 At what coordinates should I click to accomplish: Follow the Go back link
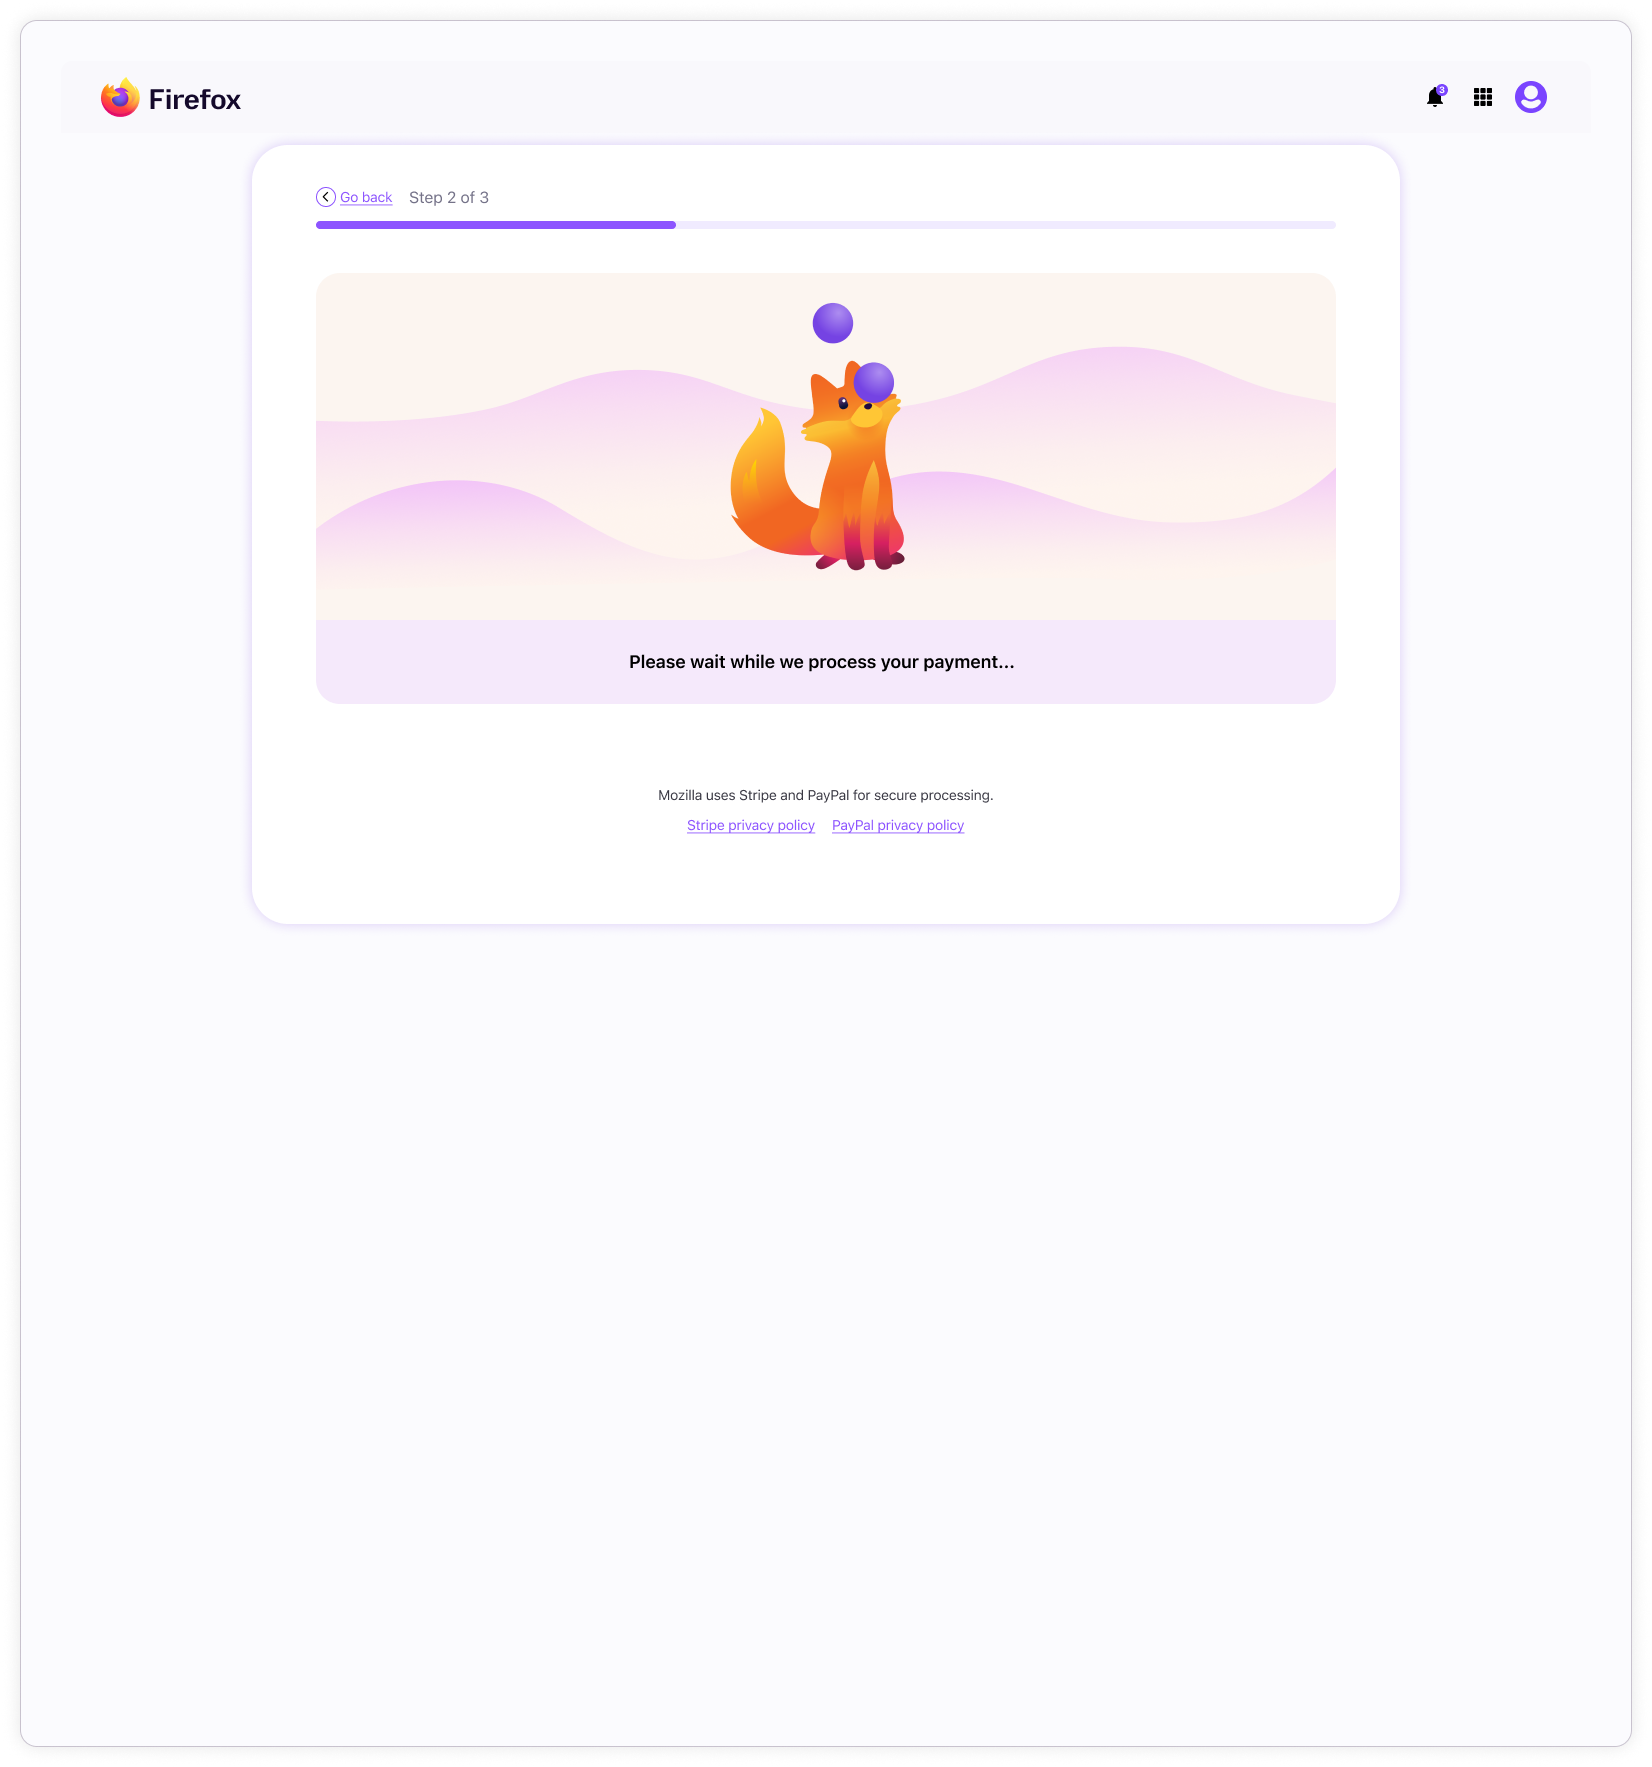366,197
